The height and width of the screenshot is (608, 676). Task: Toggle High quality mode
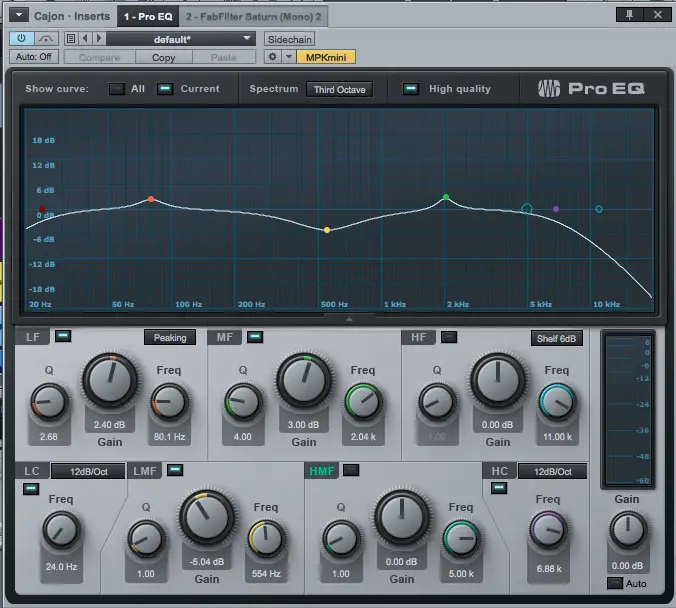pyautogui.click(x=411, y=89)
